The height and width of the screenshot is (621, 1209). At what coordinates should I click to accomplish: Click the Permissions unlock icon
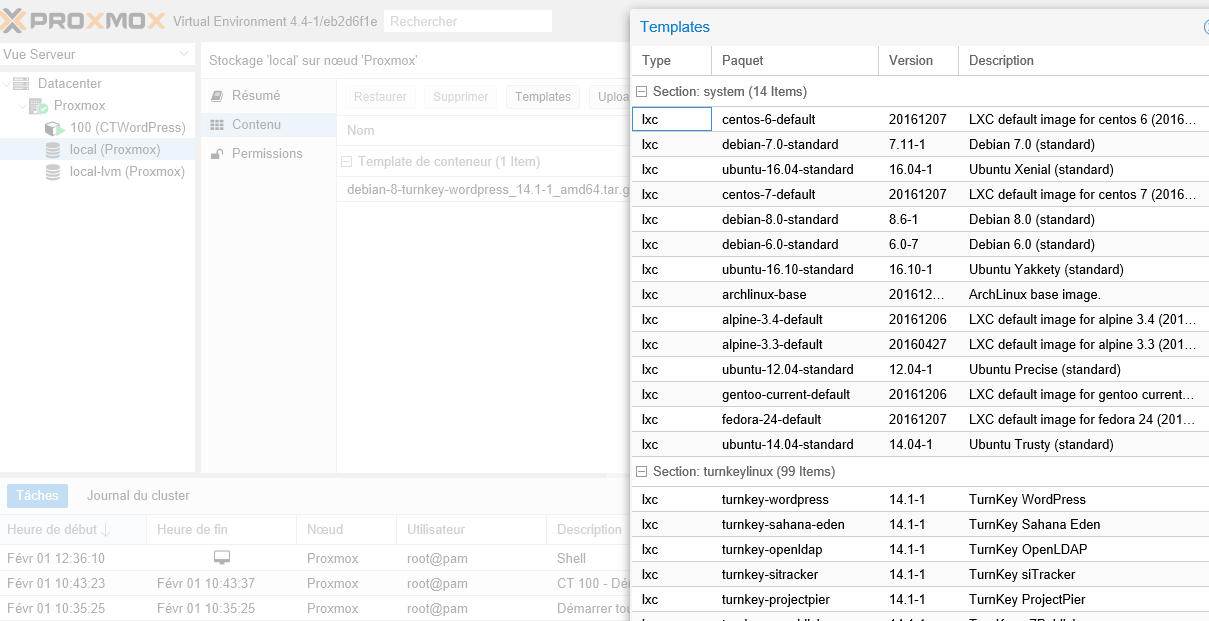click(x=217, y=154)
